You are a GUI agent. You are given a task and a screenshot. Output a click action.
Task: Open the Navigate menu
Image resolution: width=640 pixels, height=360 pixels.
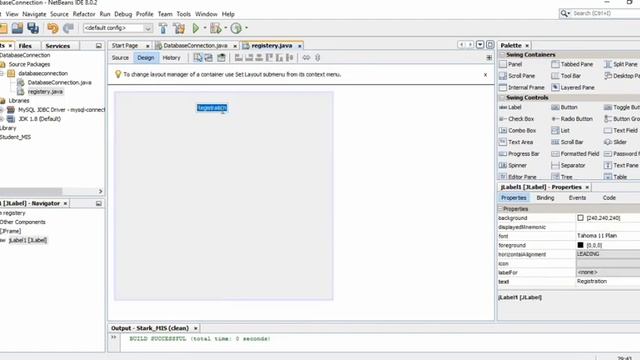[34, 14]
